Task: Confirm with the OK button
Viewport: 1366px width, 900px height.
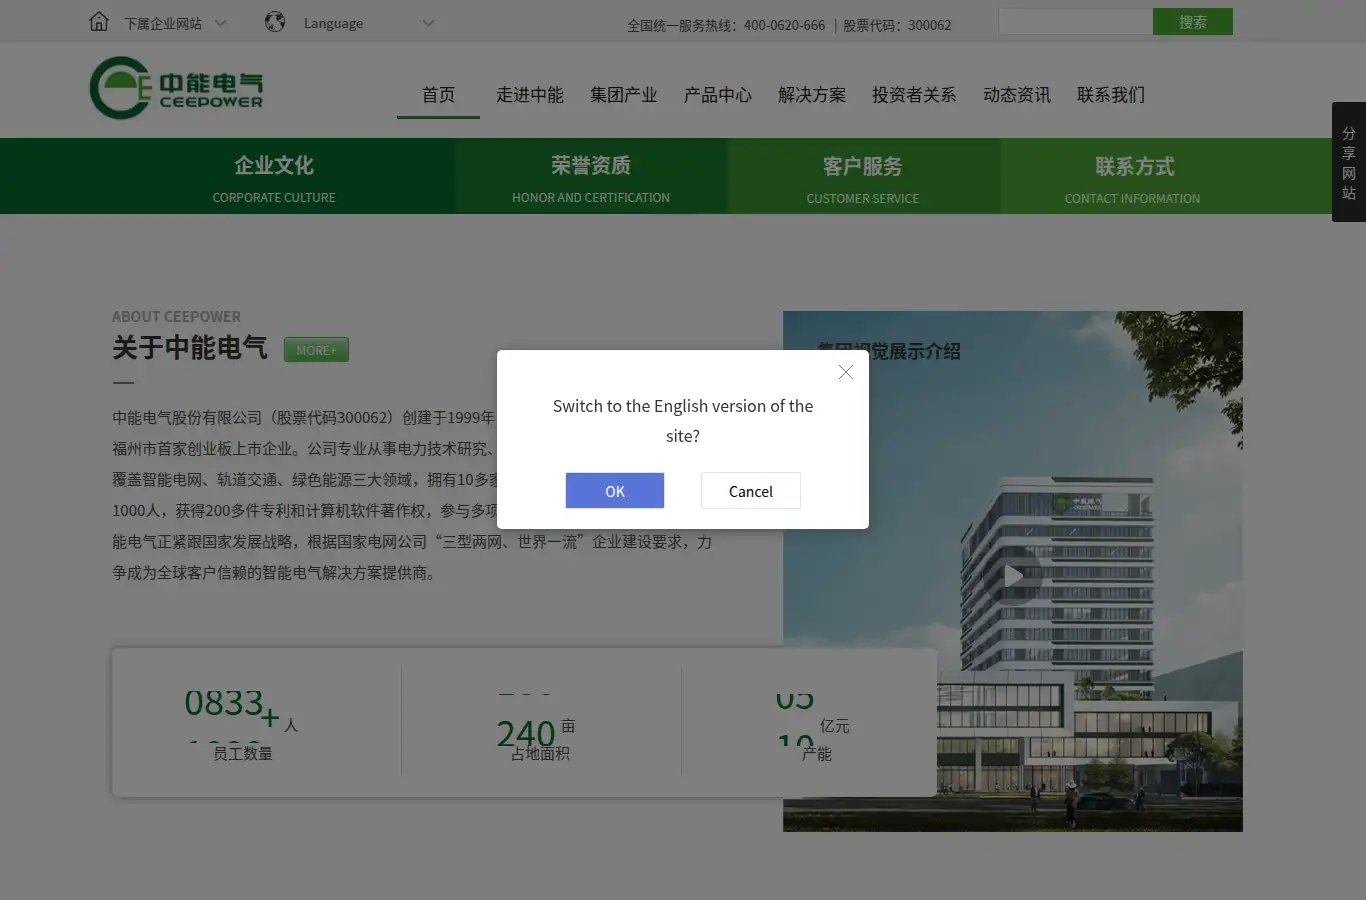Action: [x=615, y=491]
